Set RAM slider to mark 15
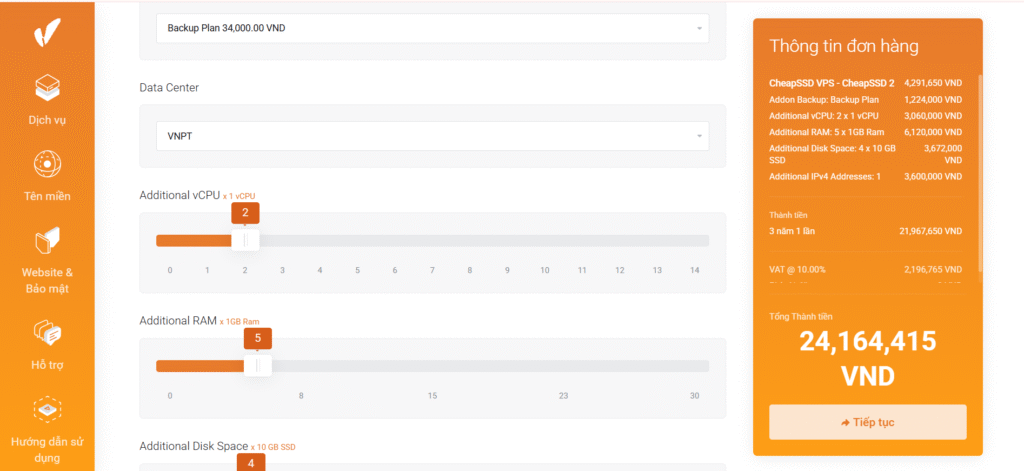1024x471 pixels. click(432, 366)
